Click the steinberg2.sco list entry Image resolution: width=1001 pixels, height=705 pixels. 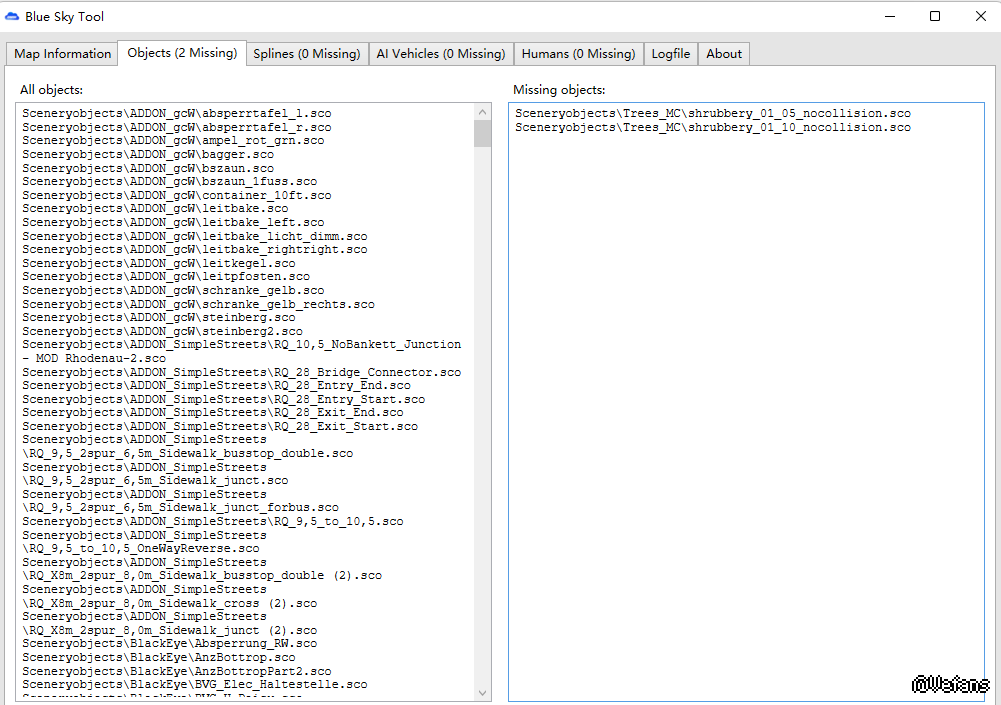click(x=163, y=331)
